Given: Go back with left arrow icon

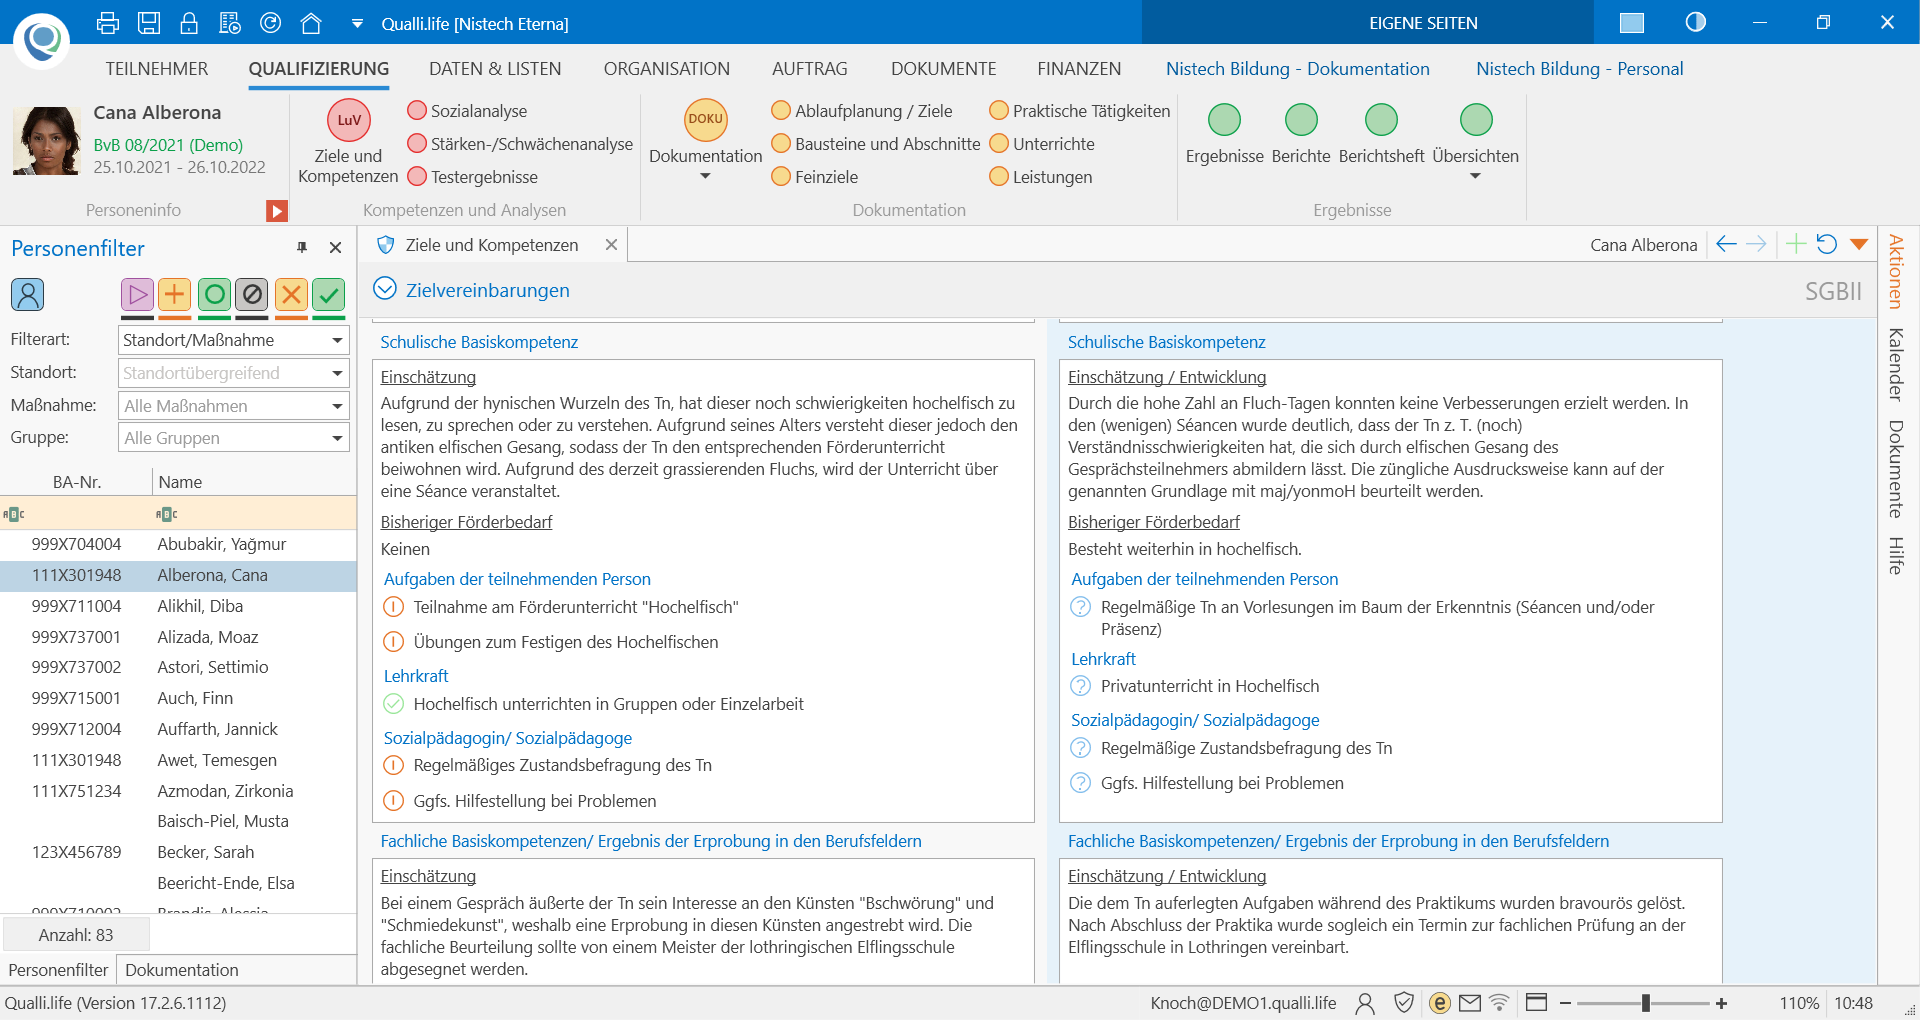Looking at the screenshot, I should click(1726, 244).
